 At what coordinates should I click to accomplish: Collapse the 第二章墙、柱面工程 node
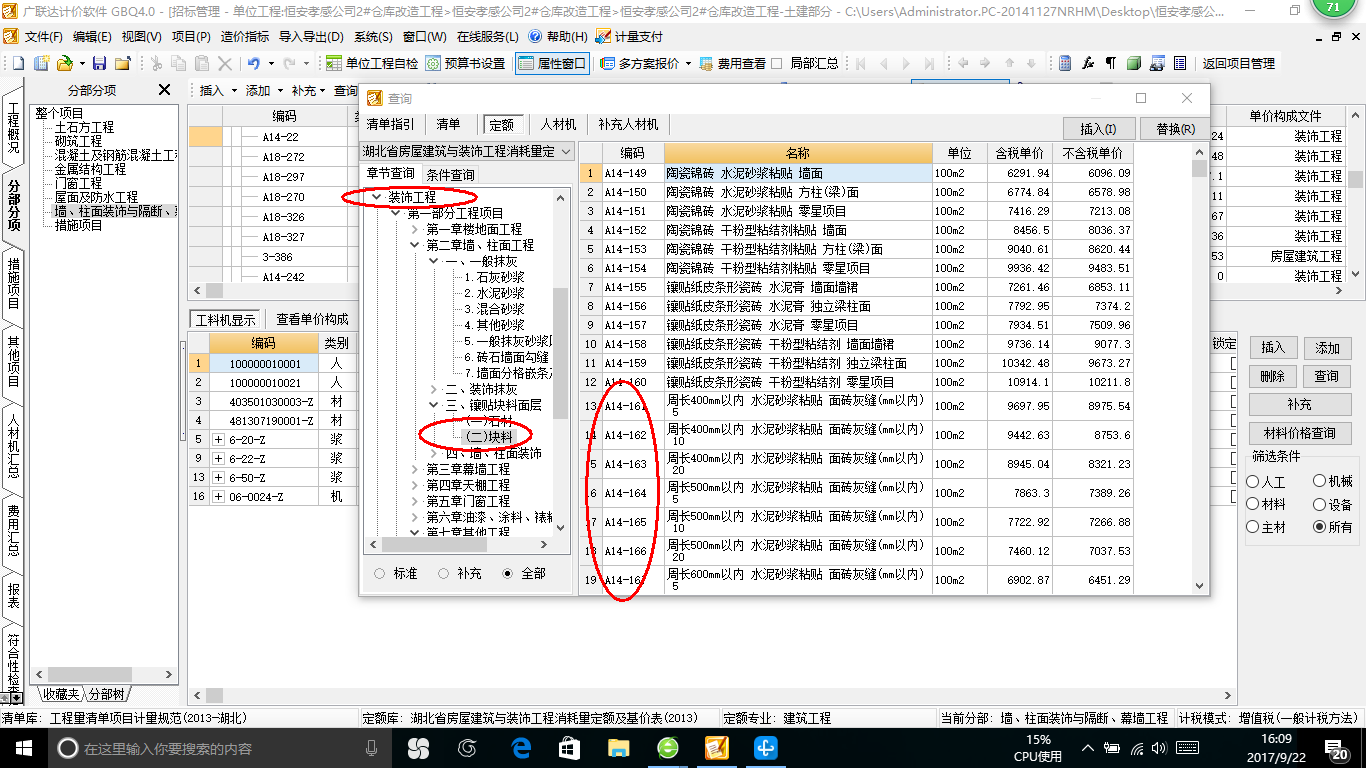coord(415,244)
